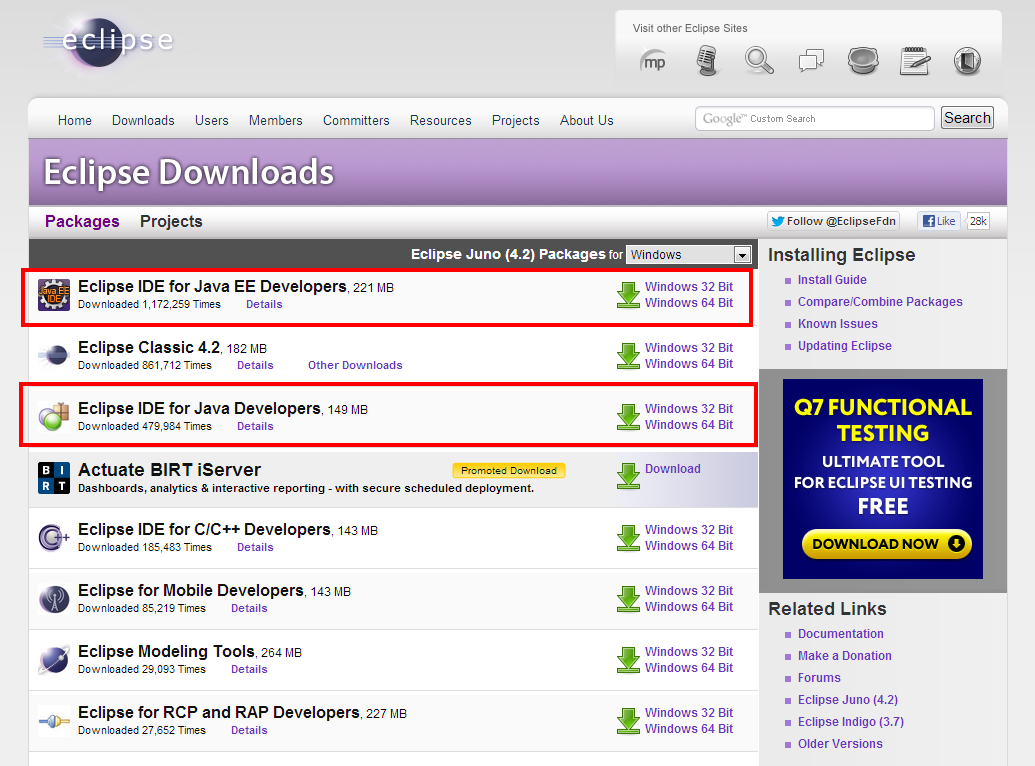Open Make a Donation link
This screenshot has width=1035, height=766.
844,656
